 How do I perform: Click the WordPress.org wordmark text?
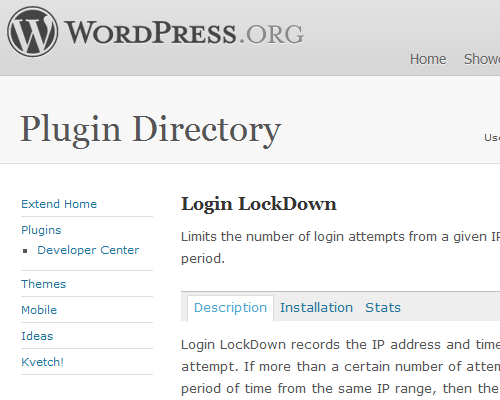pos(184,33)
